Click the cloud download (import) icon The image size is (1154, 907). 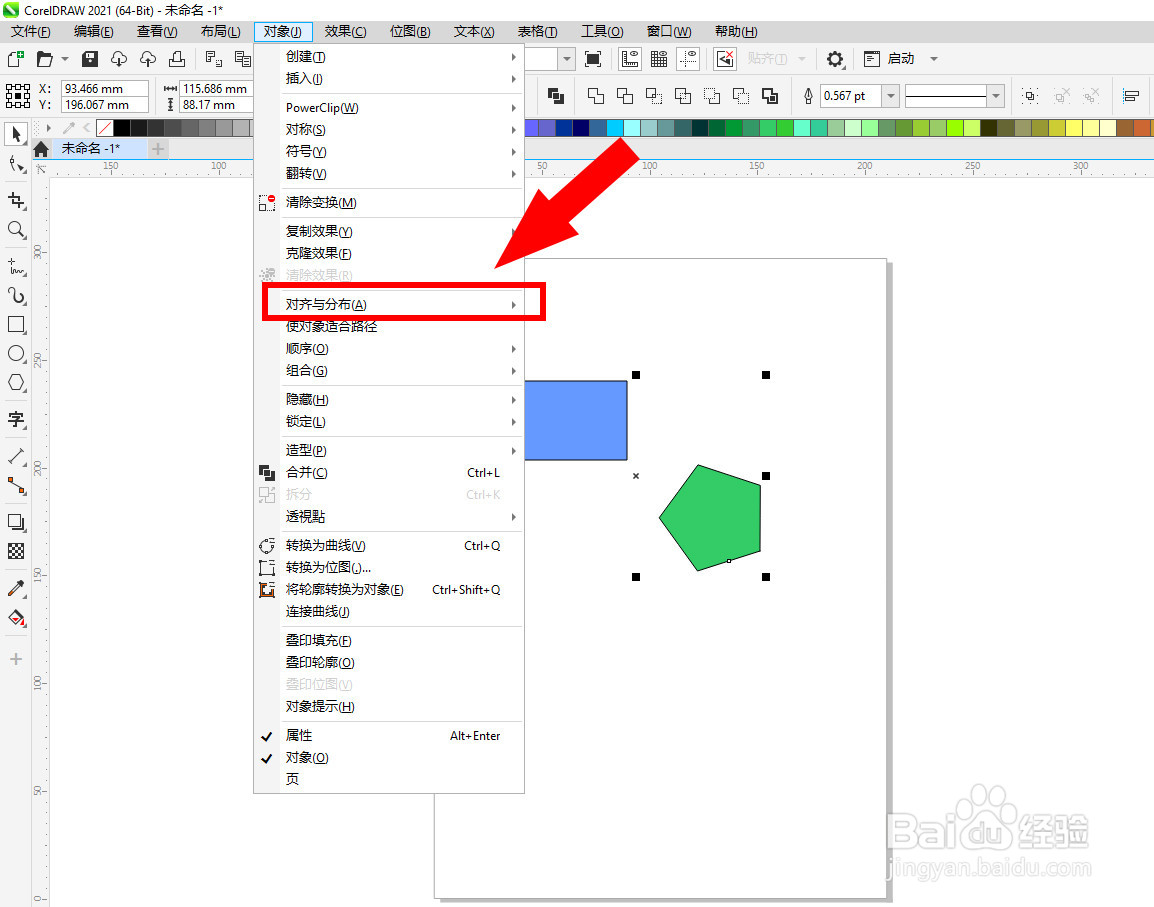click(118, 59)
